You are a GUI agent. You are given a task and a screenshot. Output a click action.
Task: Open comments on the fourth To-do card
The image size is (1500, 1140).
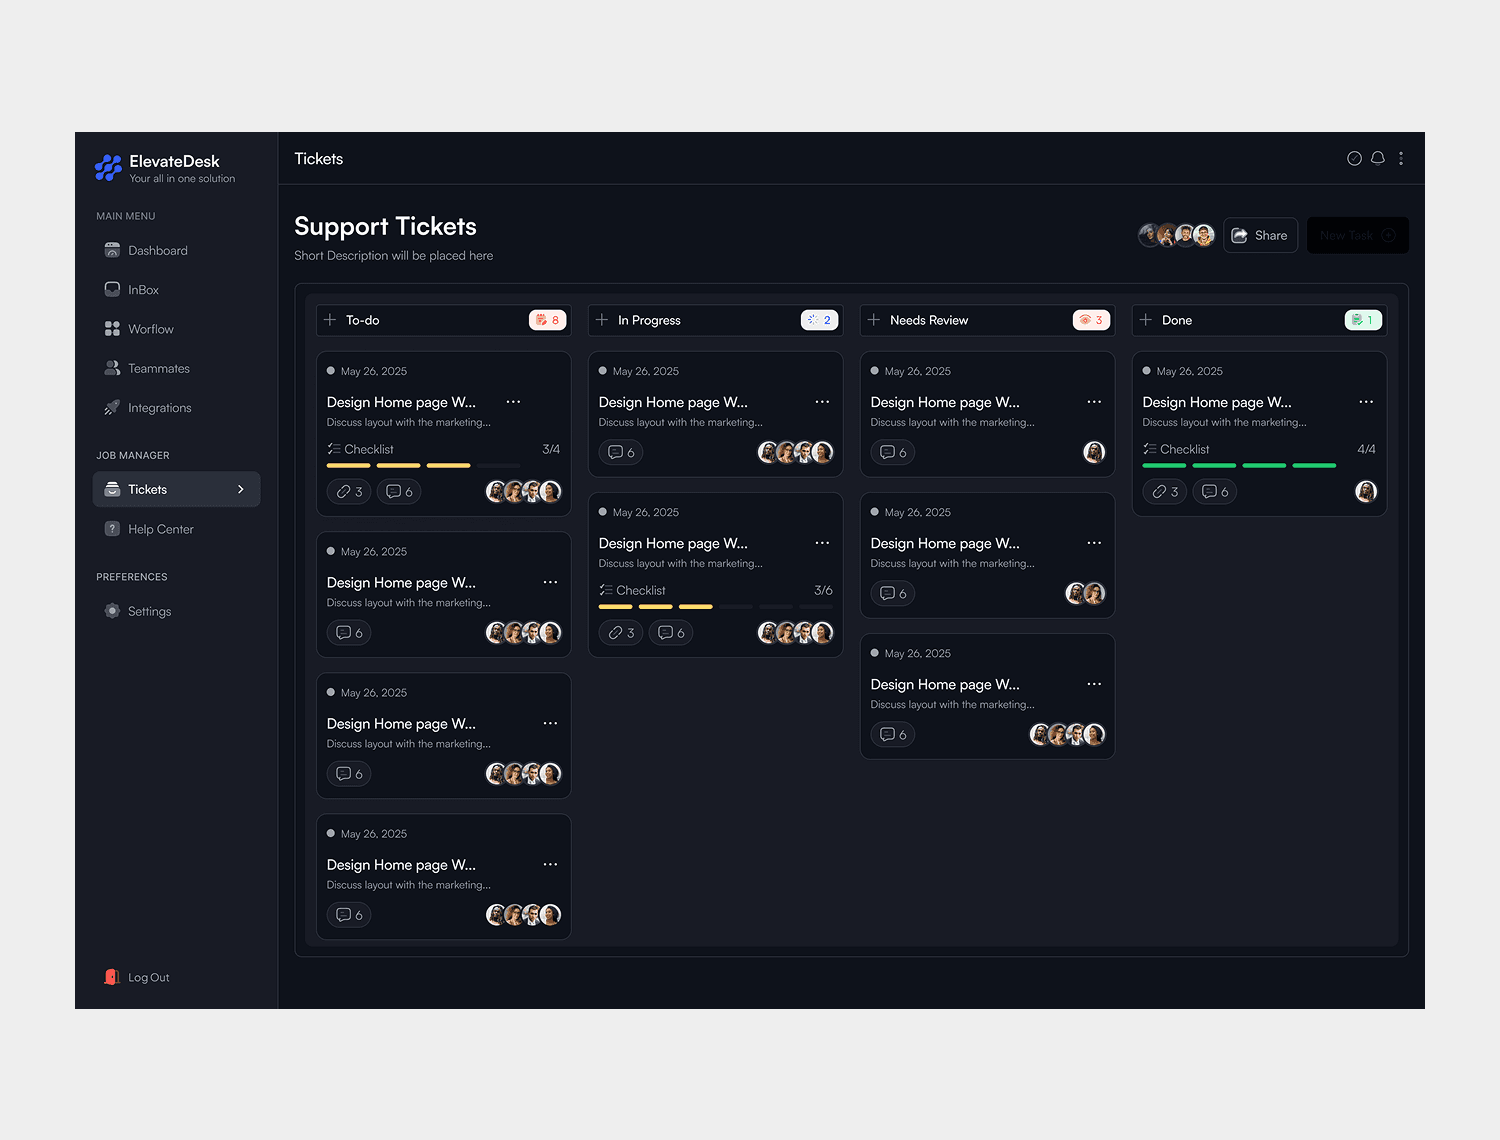click(349, 915)
